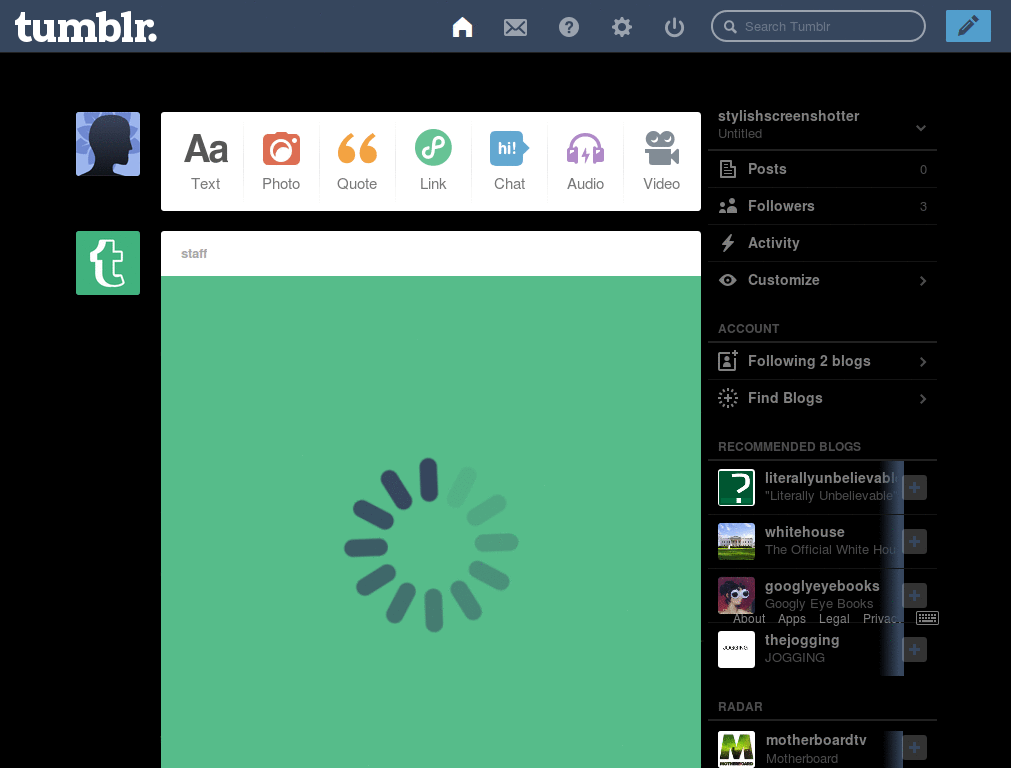This screenshot has width=1024, height=768.
Task: Create a new Text post
Action: coord(206,161)
